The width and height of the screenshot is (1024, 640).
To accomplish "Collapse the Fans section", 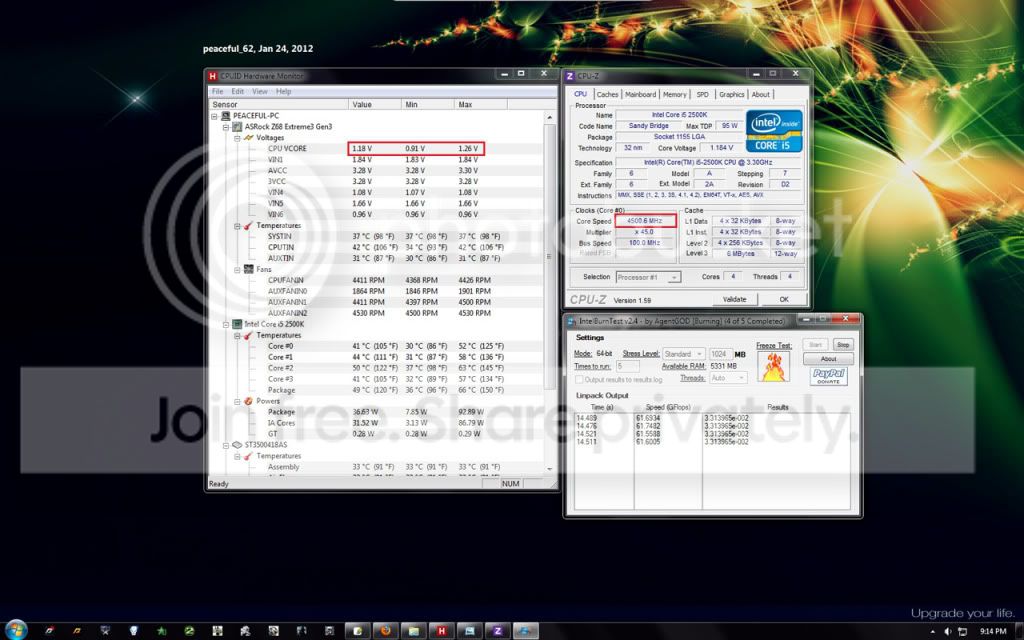I will (x=237, y=269).
